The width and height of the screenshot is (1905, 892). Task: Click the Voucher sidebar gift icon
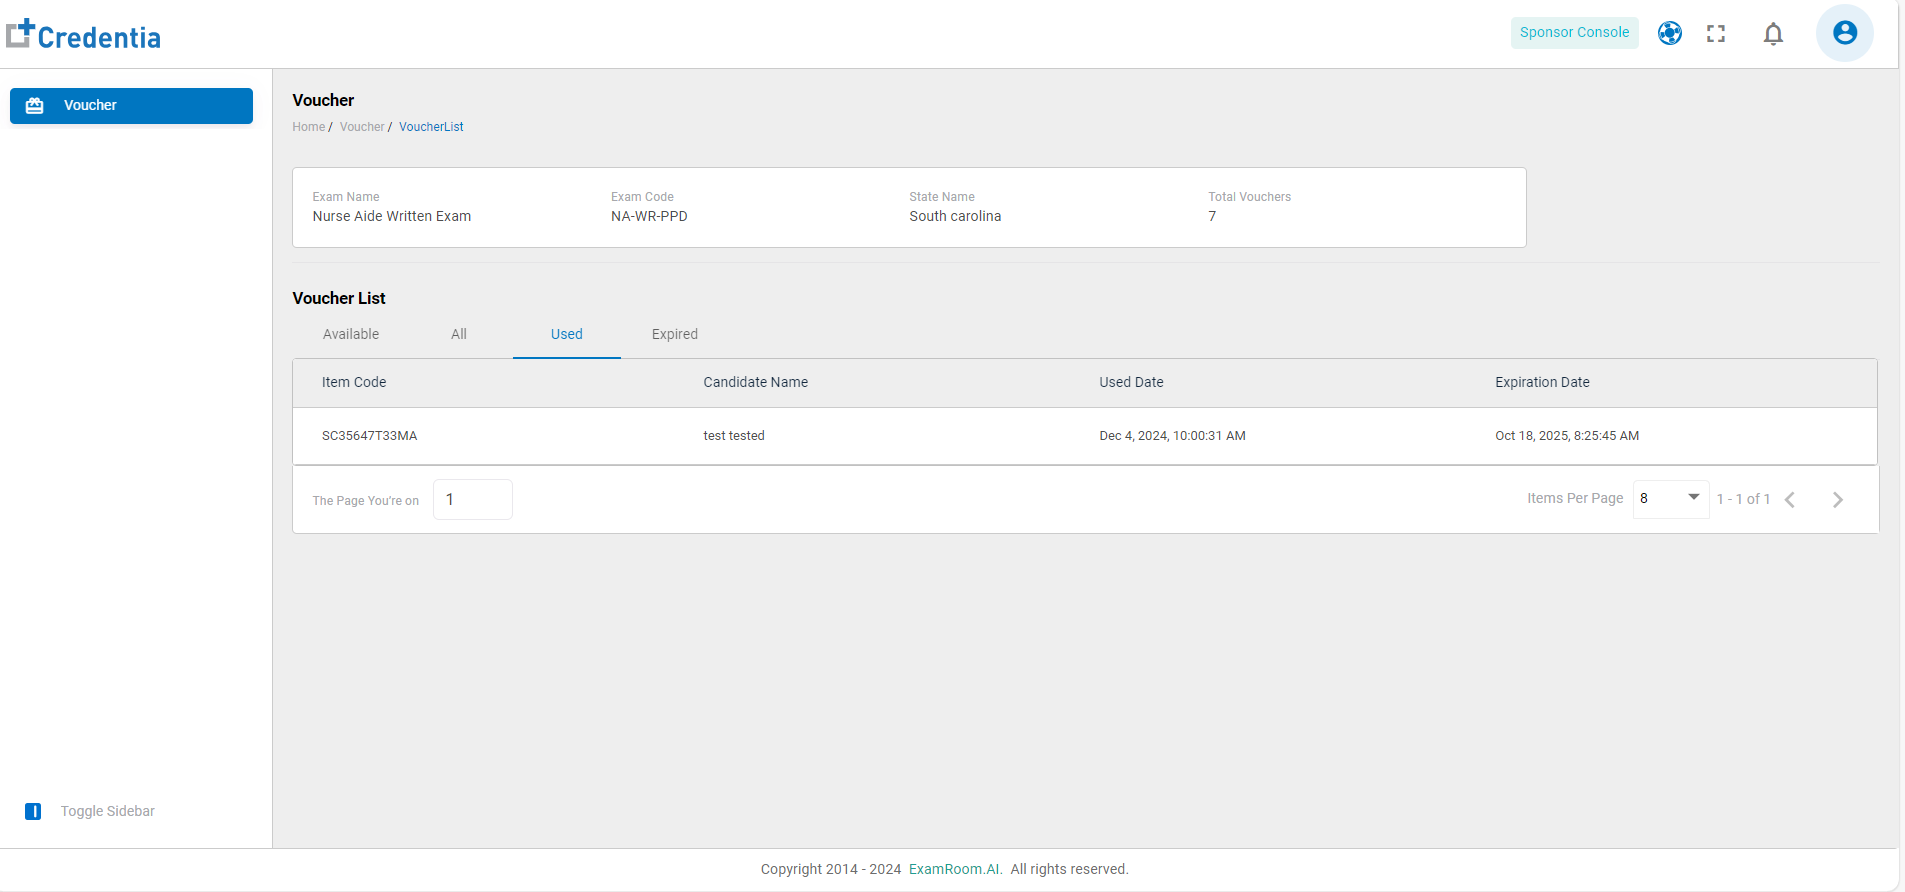click(34, 106)
